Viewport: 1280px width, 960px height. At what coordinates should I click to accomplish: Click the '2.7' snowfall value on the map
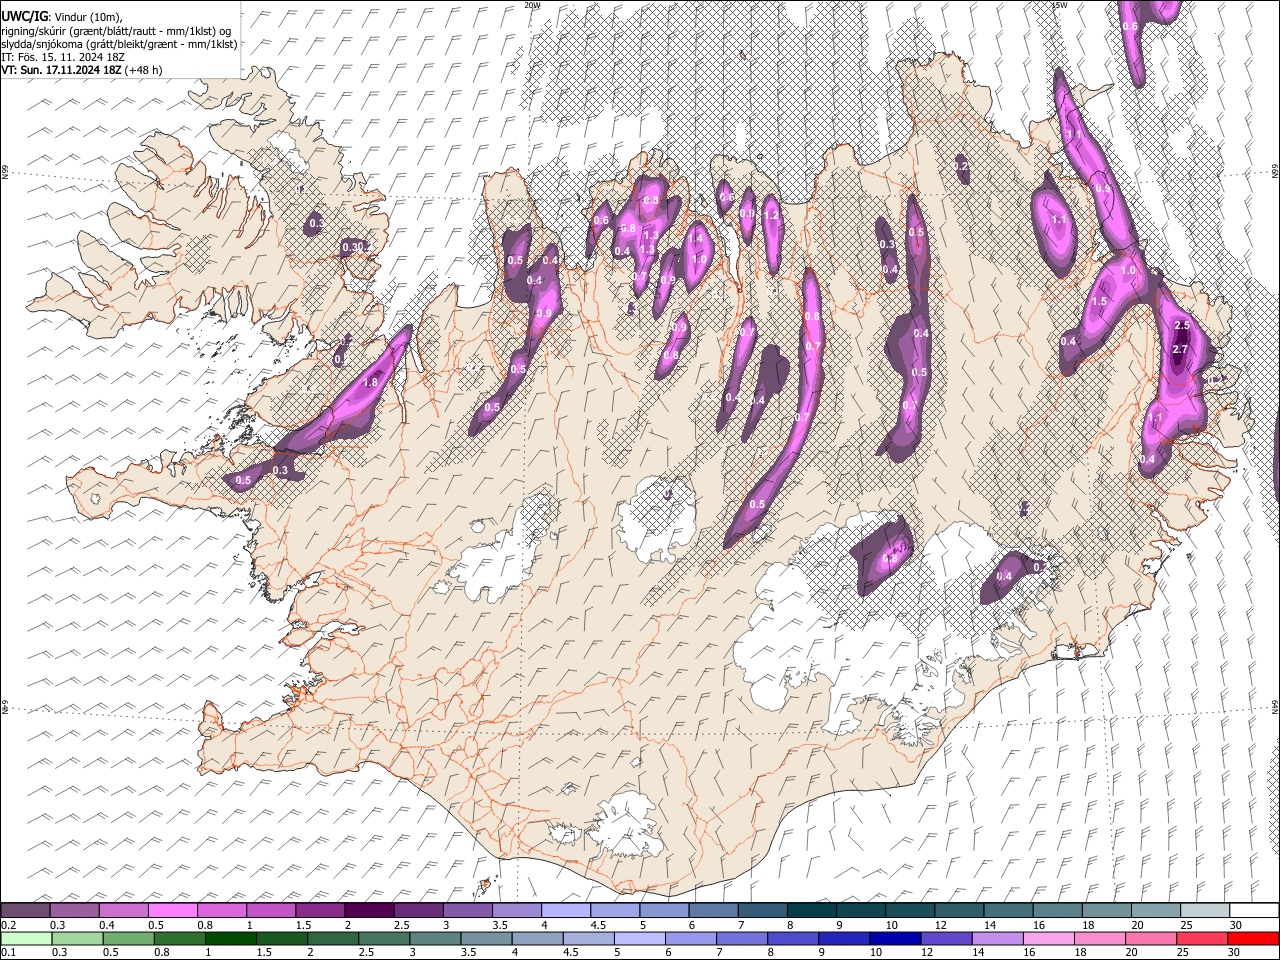[1180, 349]
